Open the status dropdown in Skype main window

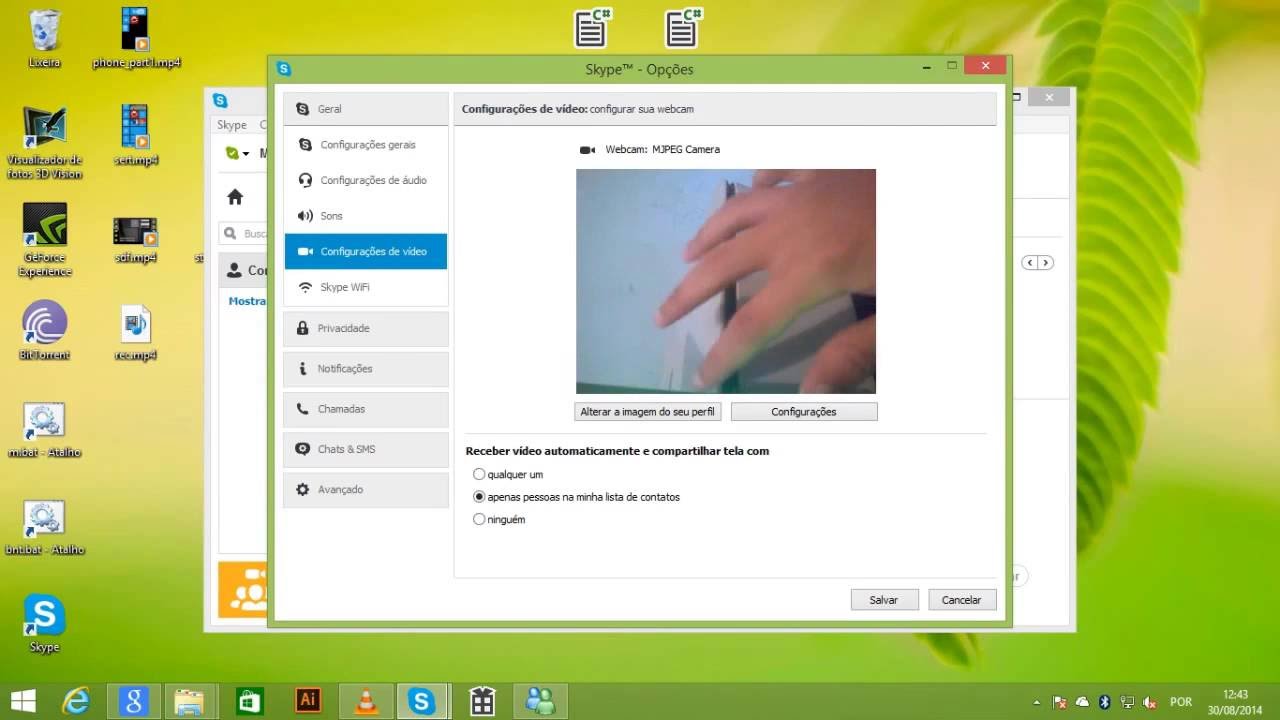pyautogui.click(x=237, y=153)
